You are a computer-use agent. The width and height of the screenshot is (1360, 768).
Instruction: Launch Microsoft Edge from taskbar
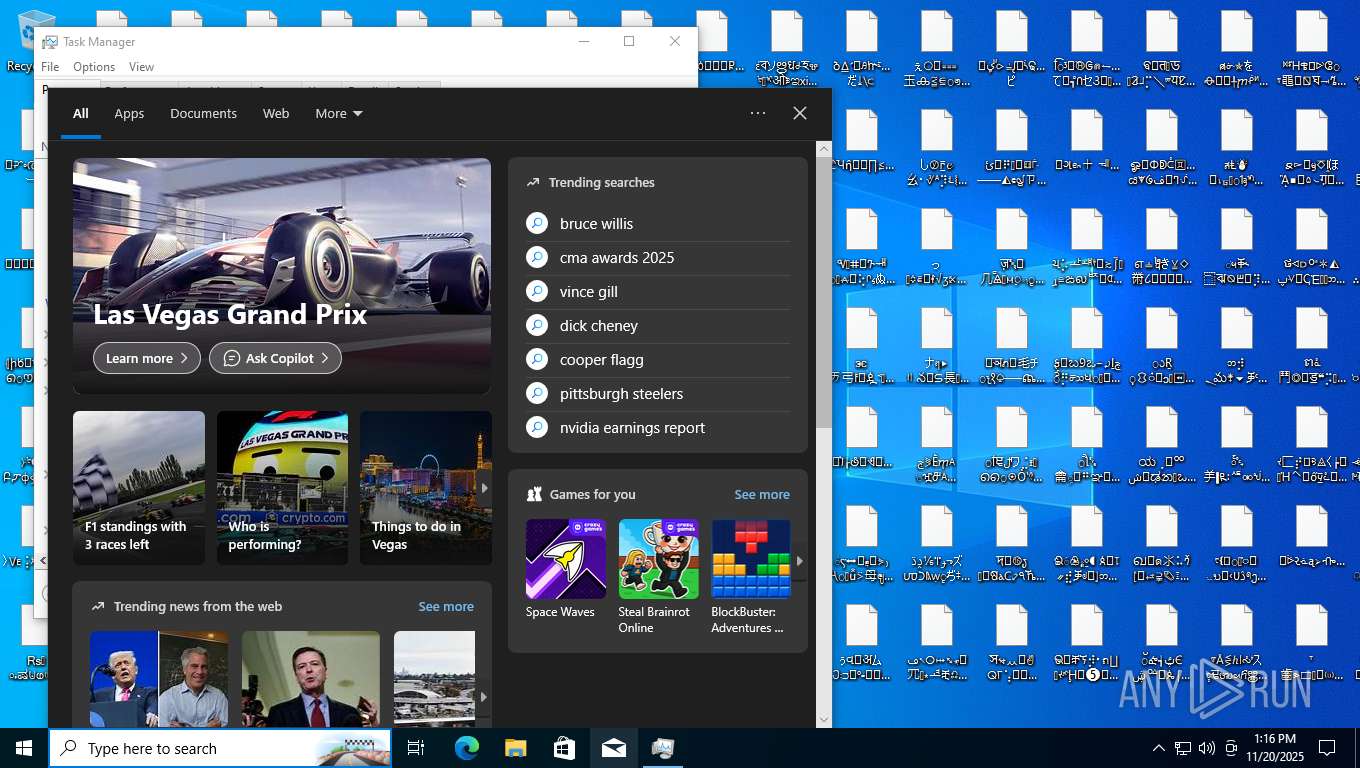[466, 748]
